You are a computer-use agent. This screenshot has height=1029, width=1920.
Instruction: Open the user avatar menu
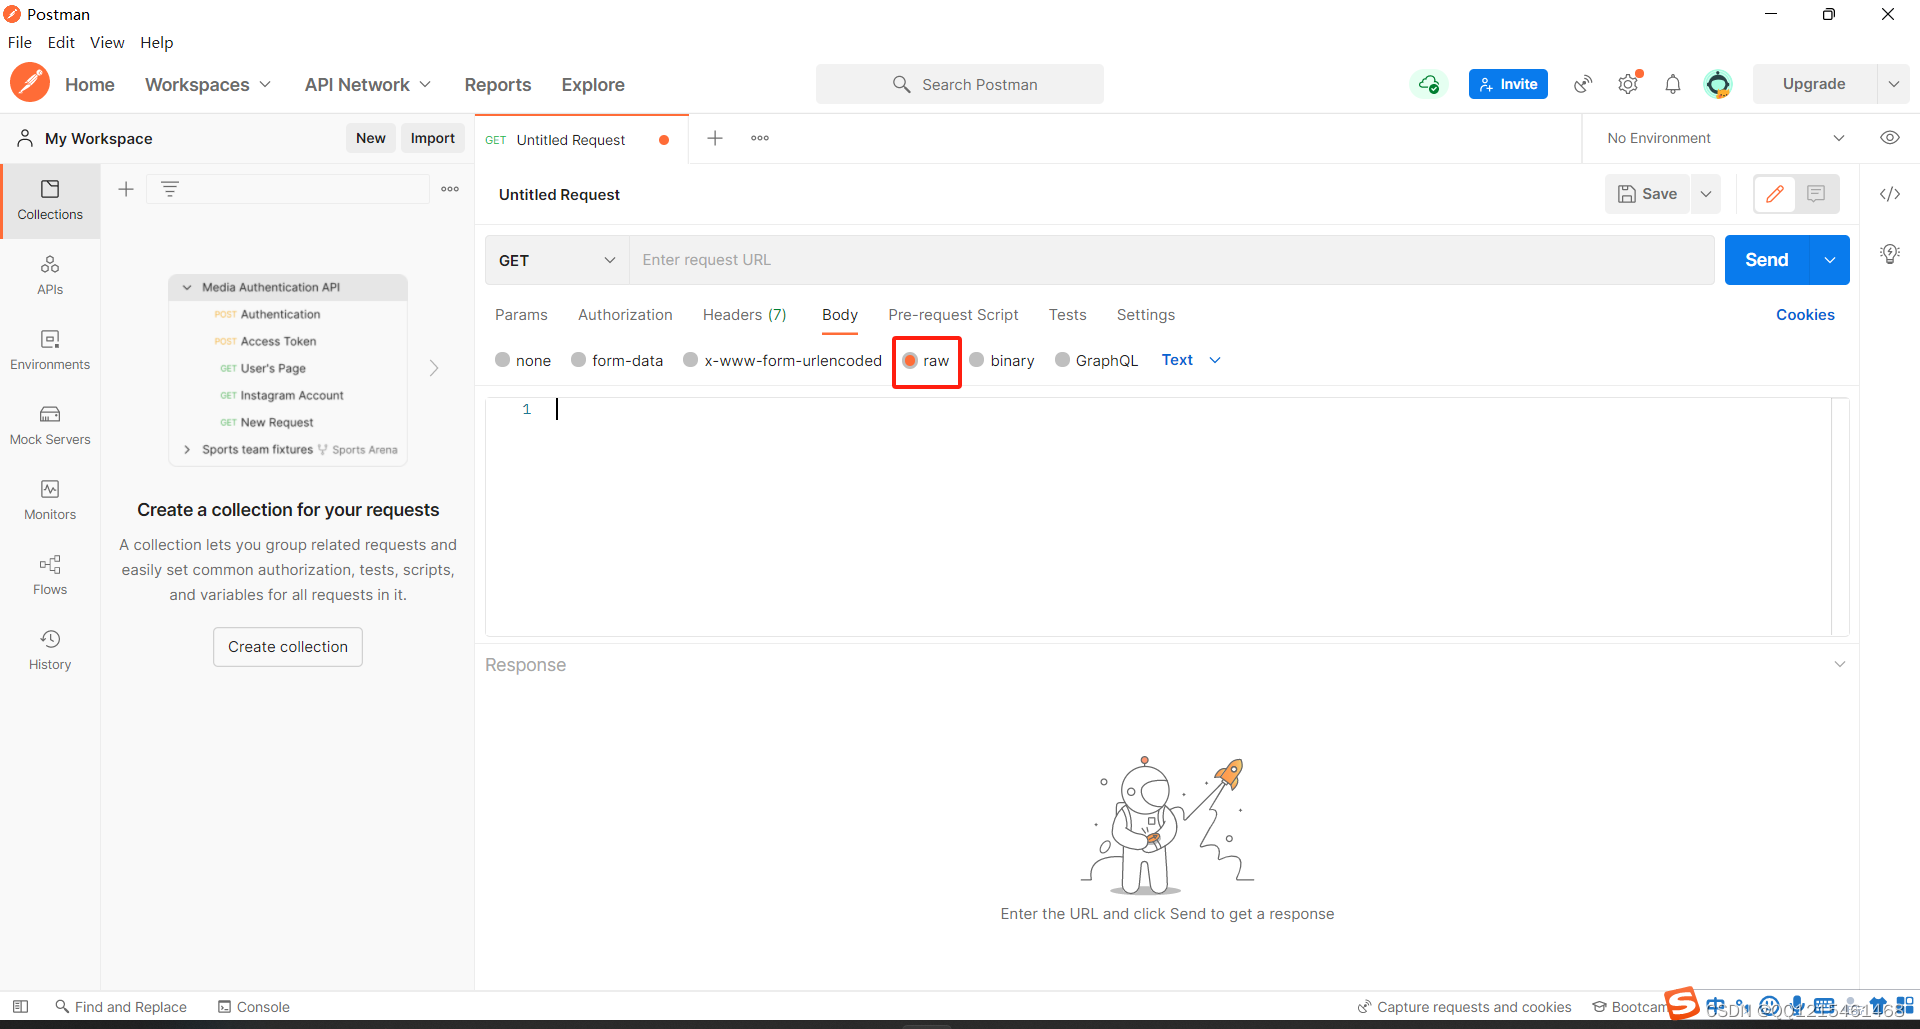tap(1718, 84)
